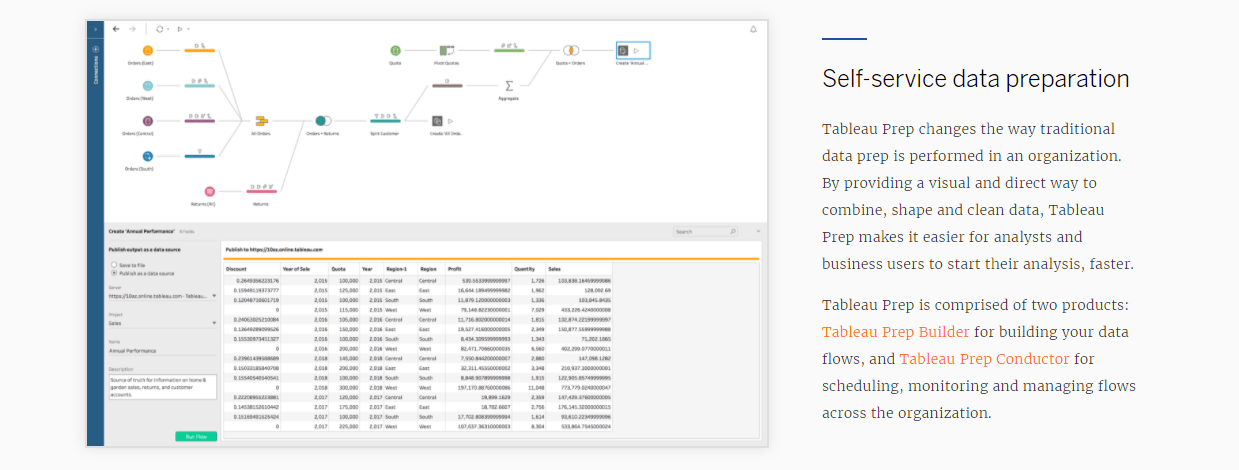This screenshot has width=1239, height=470.
Task: Open the Tableau Prep Builder link
Action: point(895,332)
